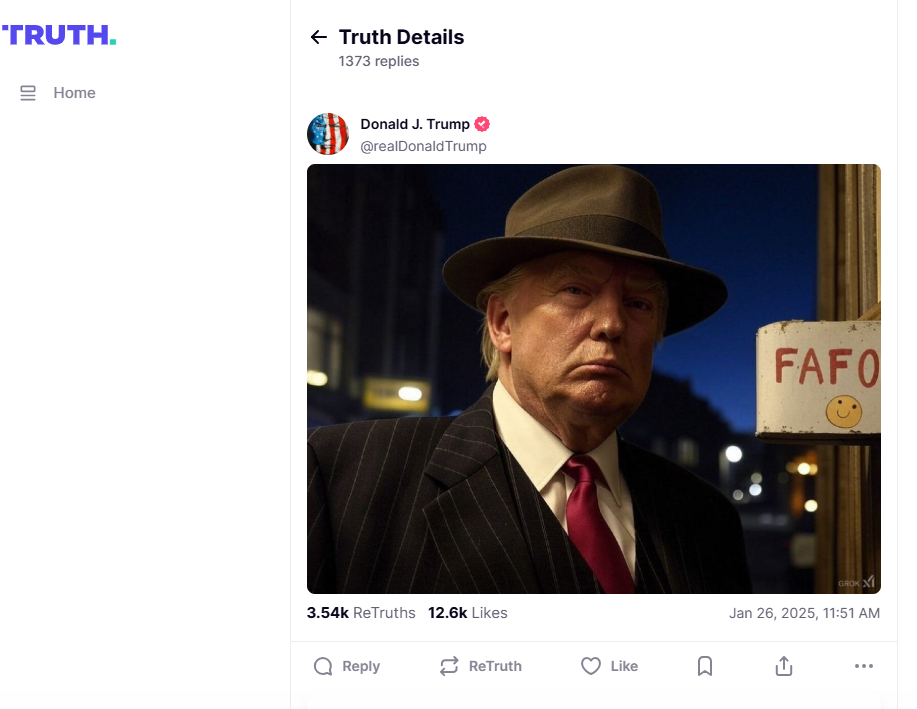Open the poster's profile avatar
This screenshot has width=917, height=709.
click(x=328, y=134)
